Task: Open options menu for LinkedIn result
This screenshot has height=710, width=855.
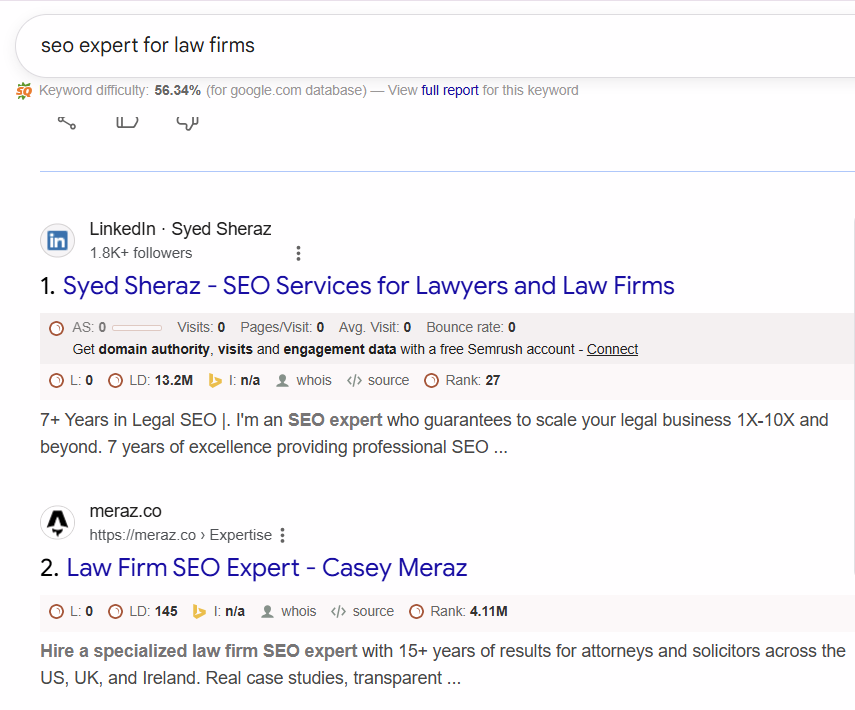Action: point(298,253)
